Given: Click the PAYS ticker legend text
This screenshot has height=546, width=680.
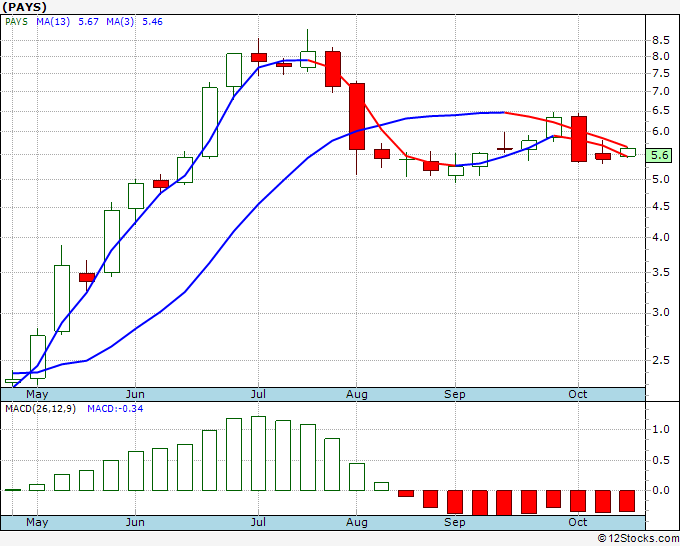Looking at the screenshot, I should [16, 22].
